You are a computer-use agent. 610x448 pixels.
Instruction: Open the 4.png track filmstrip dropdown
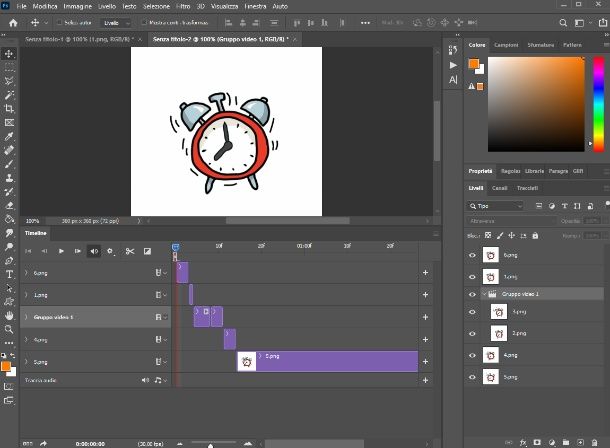coord(161,340)
